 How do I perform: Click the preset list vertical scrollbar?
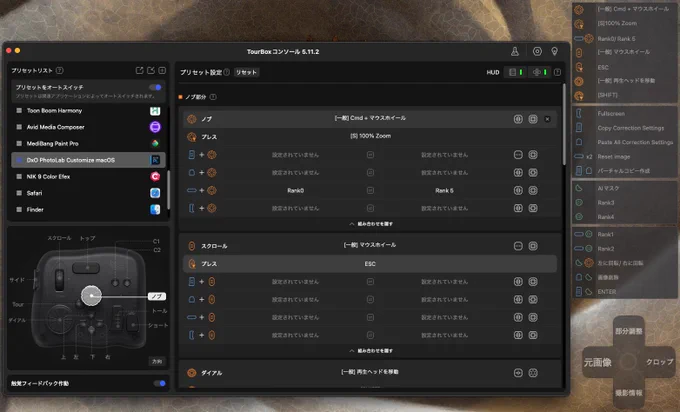pos(168,190)
